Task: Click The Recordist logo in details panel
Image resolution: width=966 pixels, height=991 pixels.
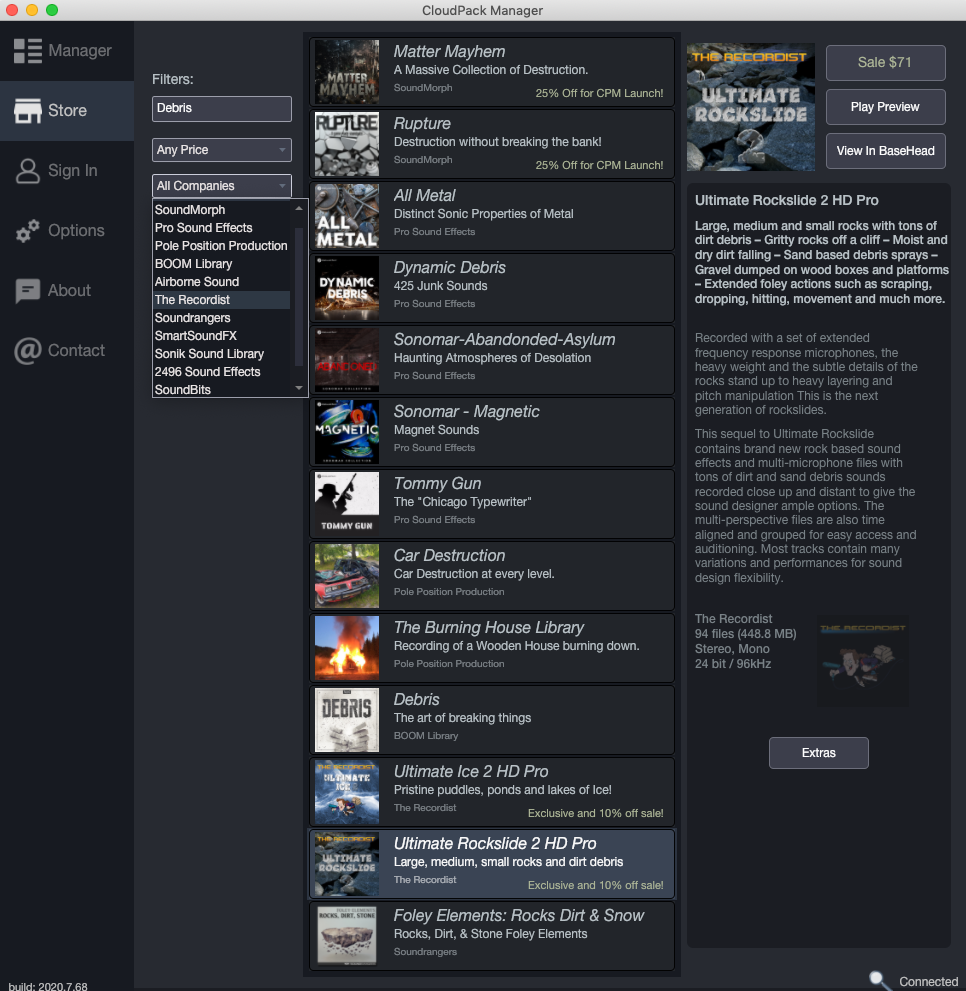Action: 863,661
